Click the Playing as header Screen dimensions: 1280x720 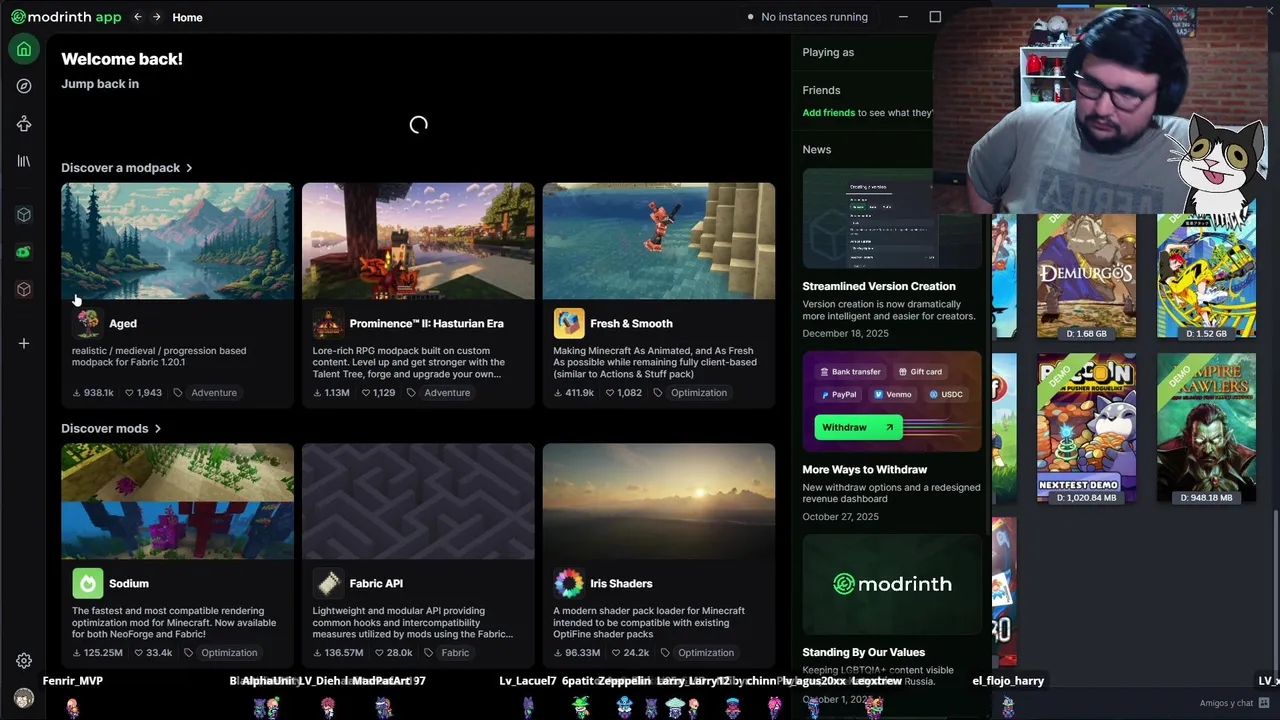(828, 52)
